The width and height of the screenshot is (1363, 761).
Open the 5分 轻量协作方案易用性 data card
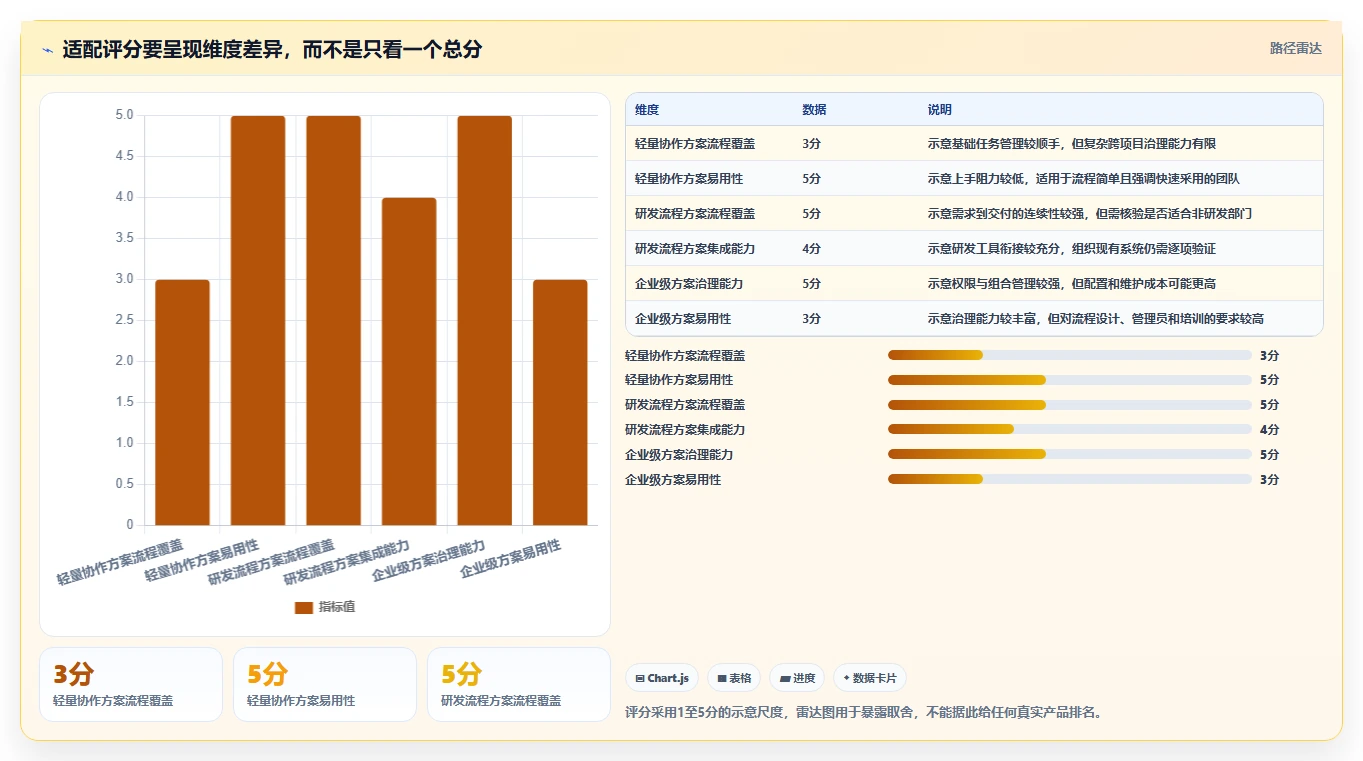click(325, 684)
